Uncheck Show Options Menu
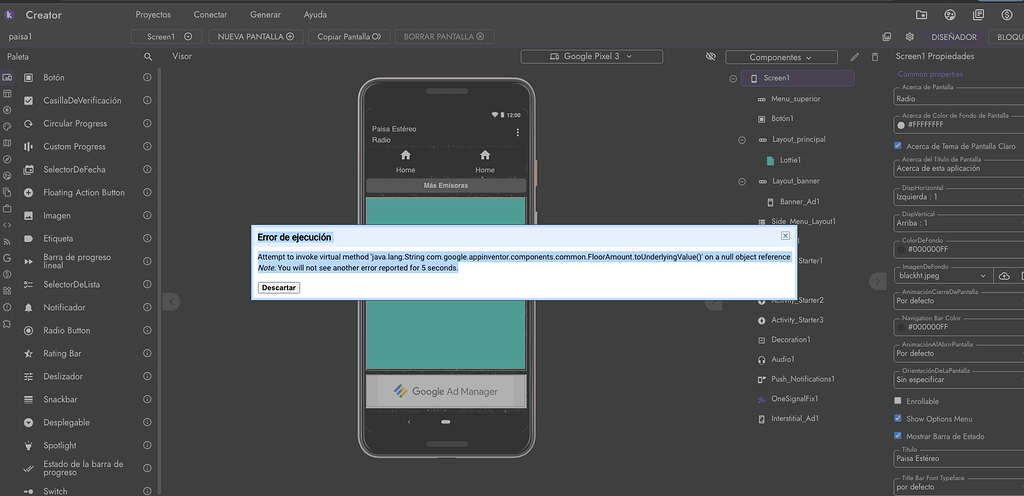 point(898,418)
